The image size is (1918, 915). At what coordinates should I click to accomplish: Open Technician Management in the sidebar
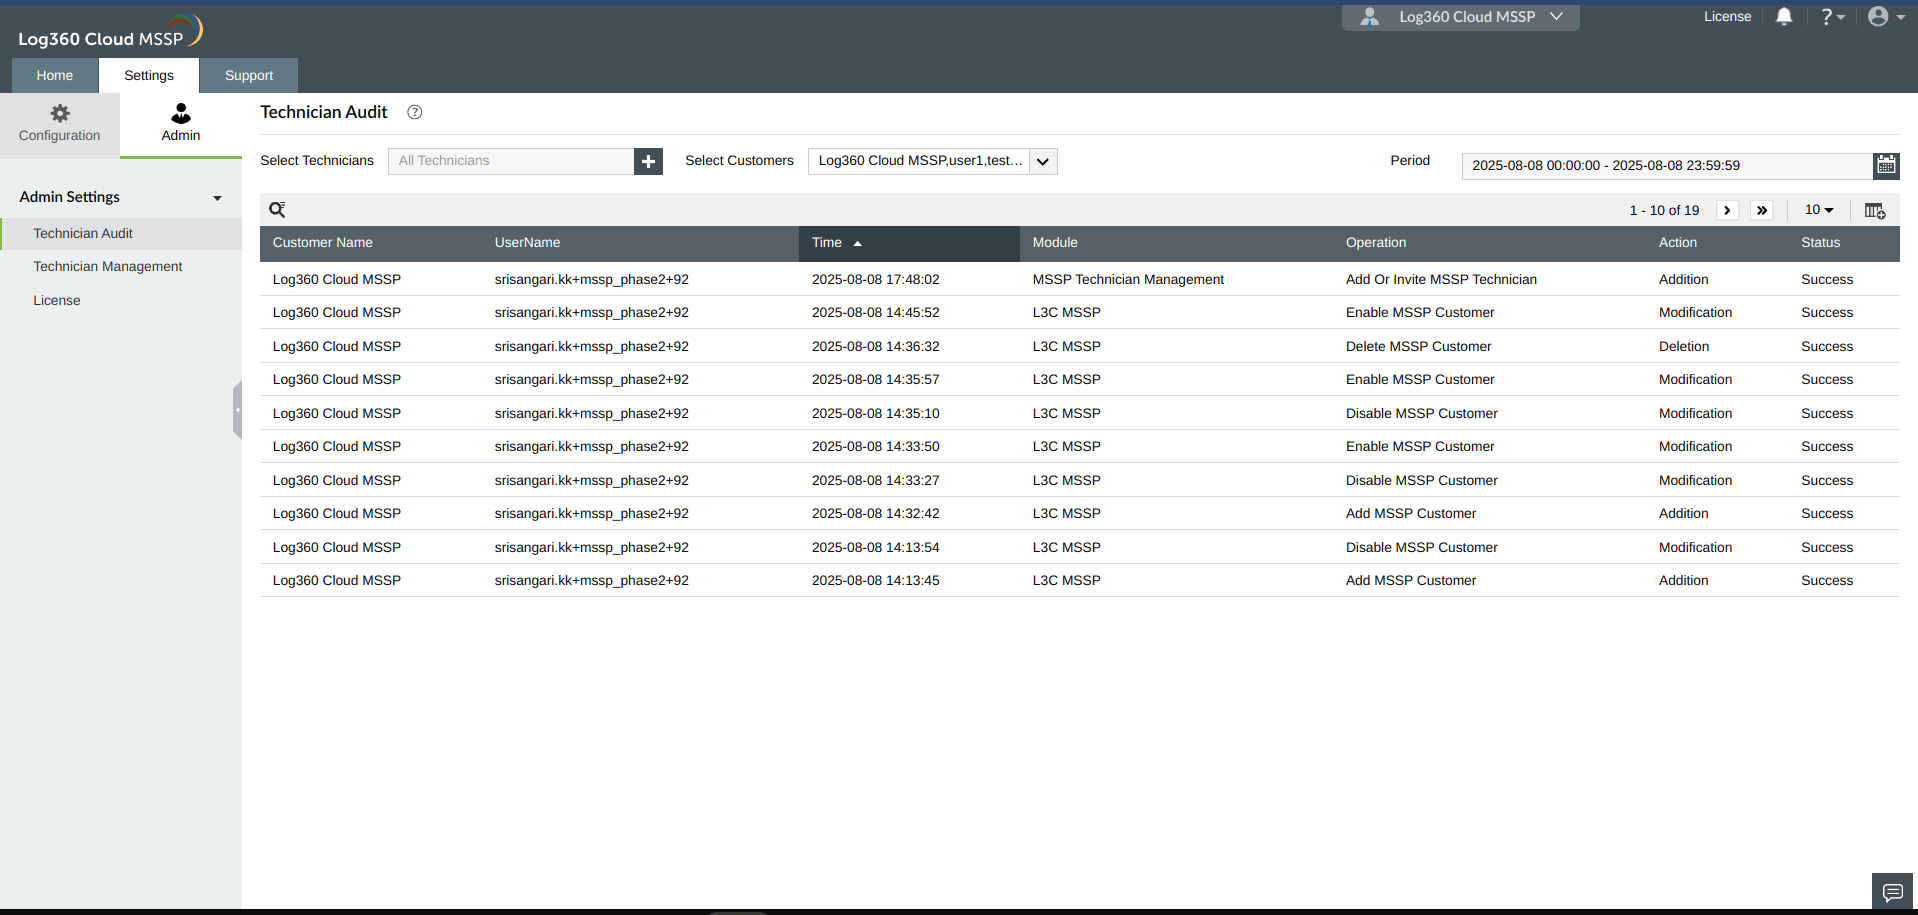pos(108,267)
